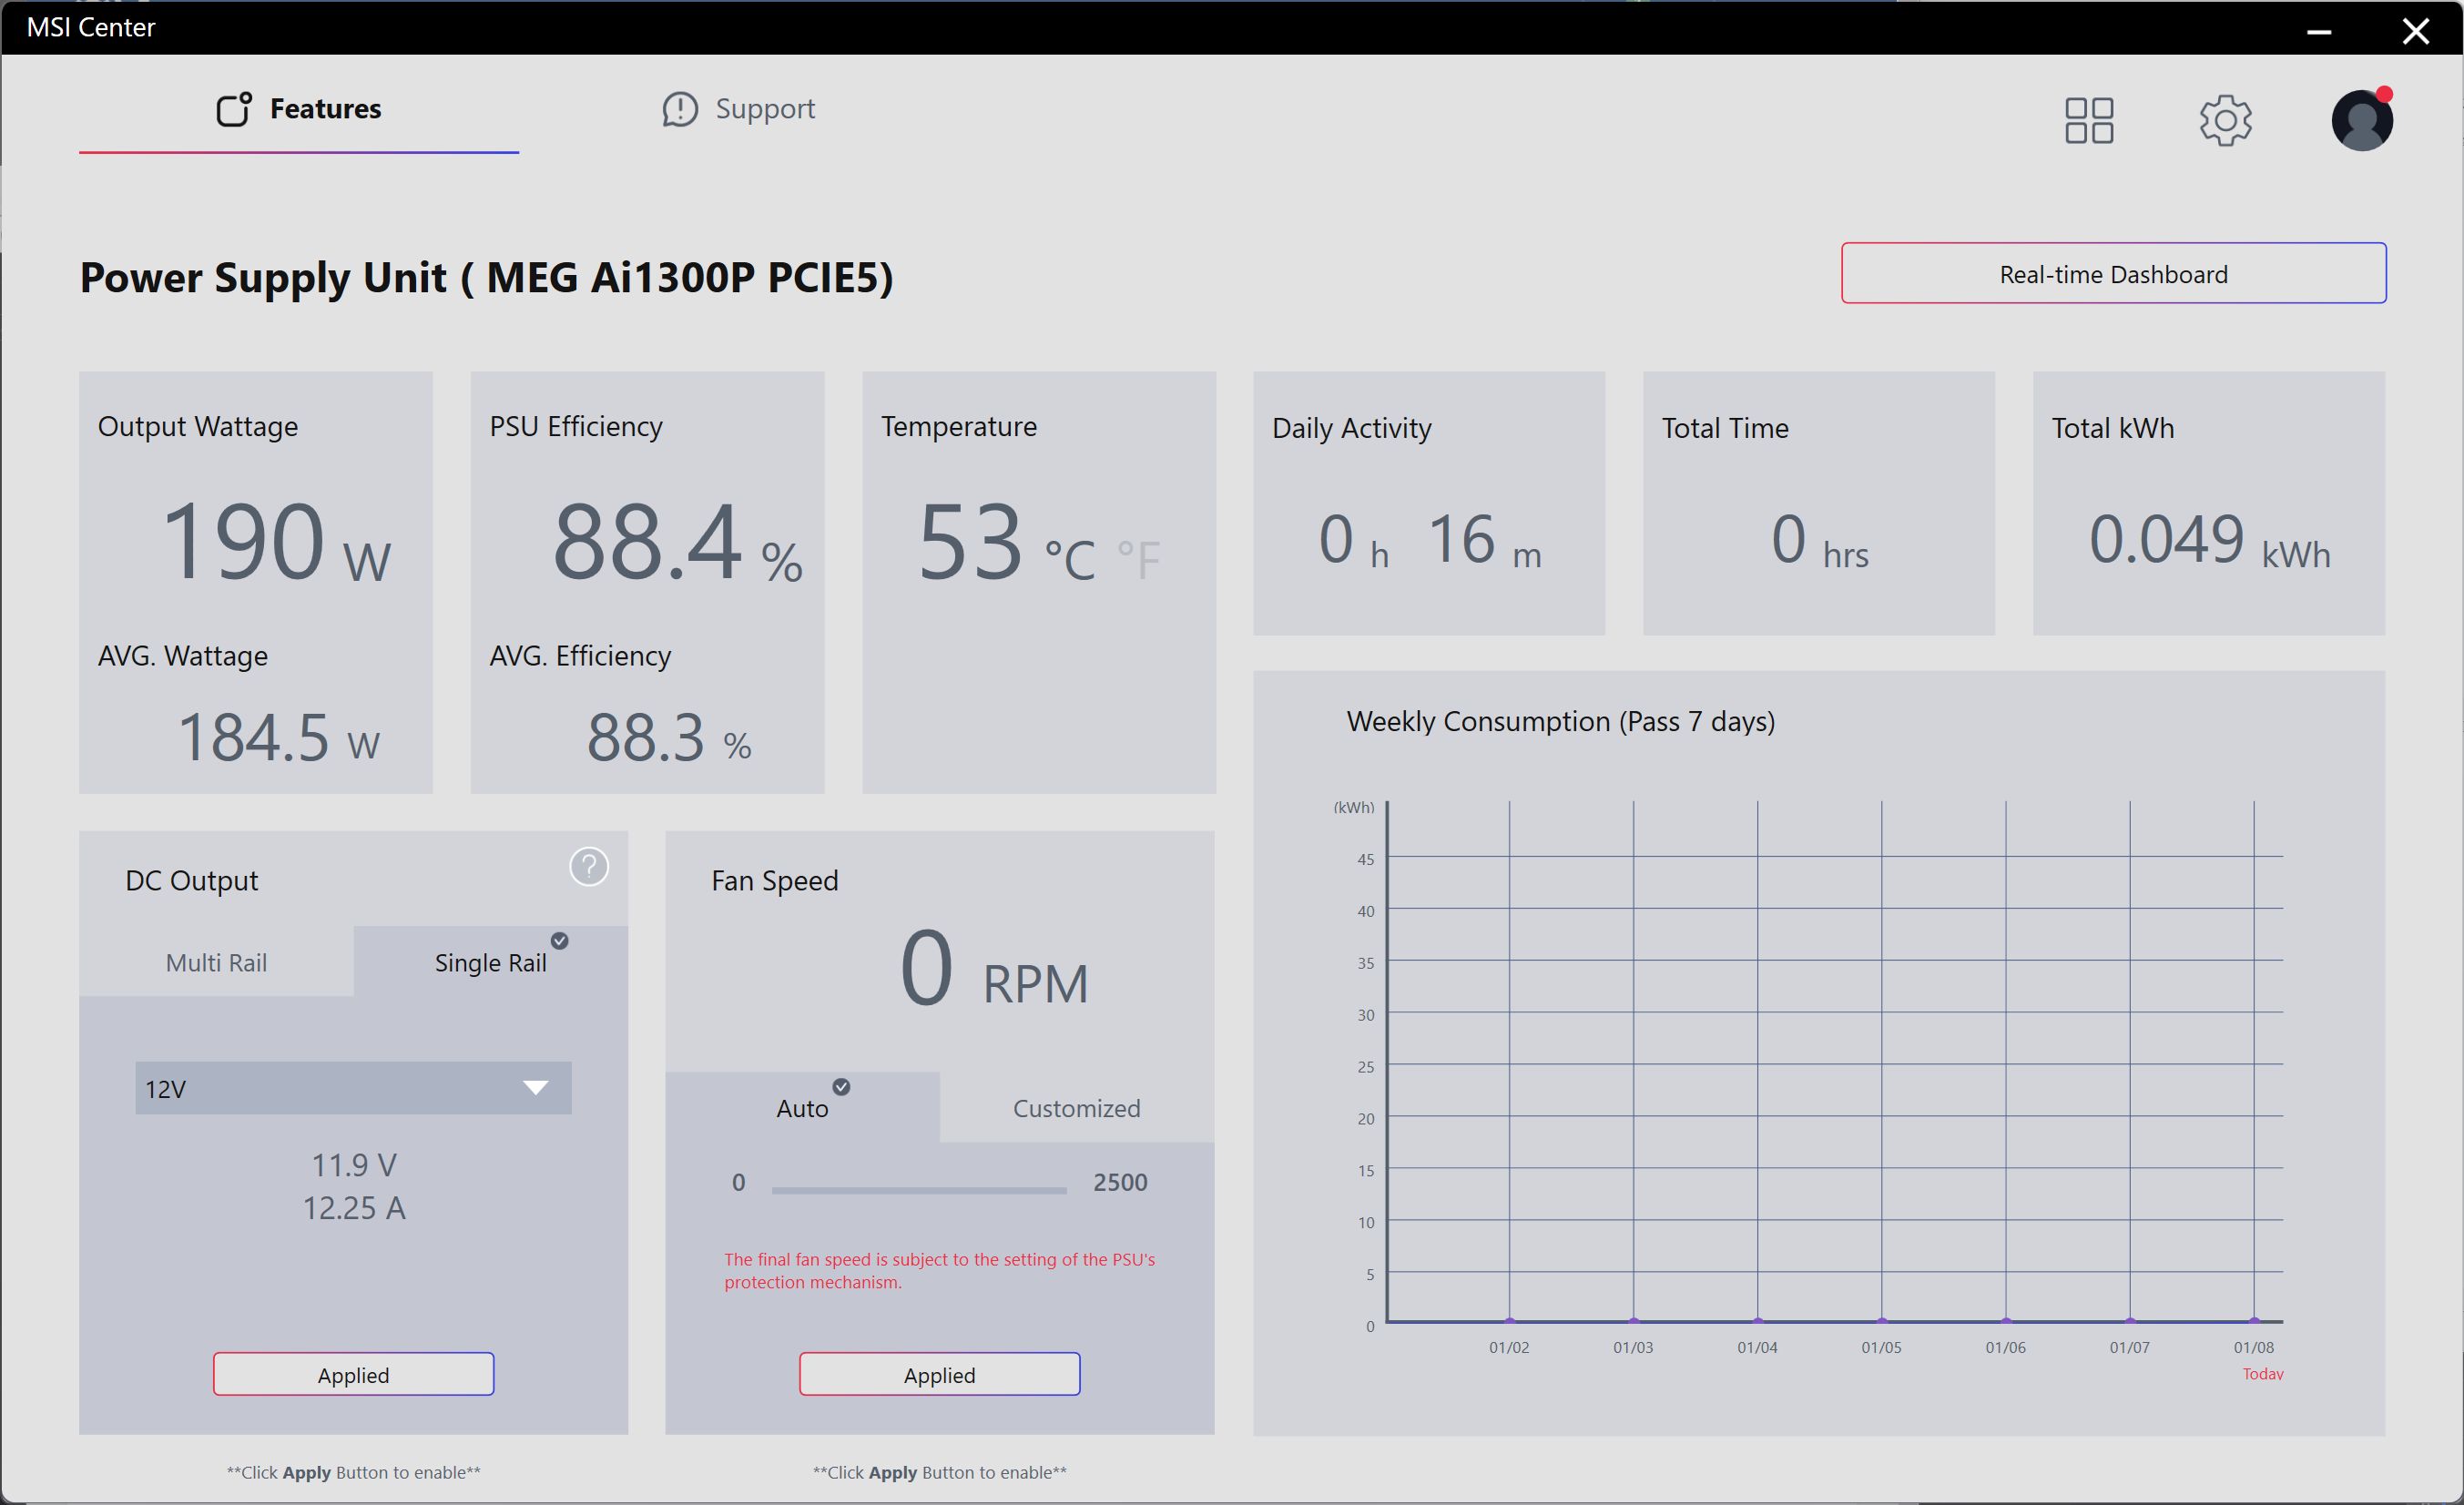Viewport: 2464px width, 1505px height.
Task: Minimize the MSI Center window
Action: (x=2319, y=31)
